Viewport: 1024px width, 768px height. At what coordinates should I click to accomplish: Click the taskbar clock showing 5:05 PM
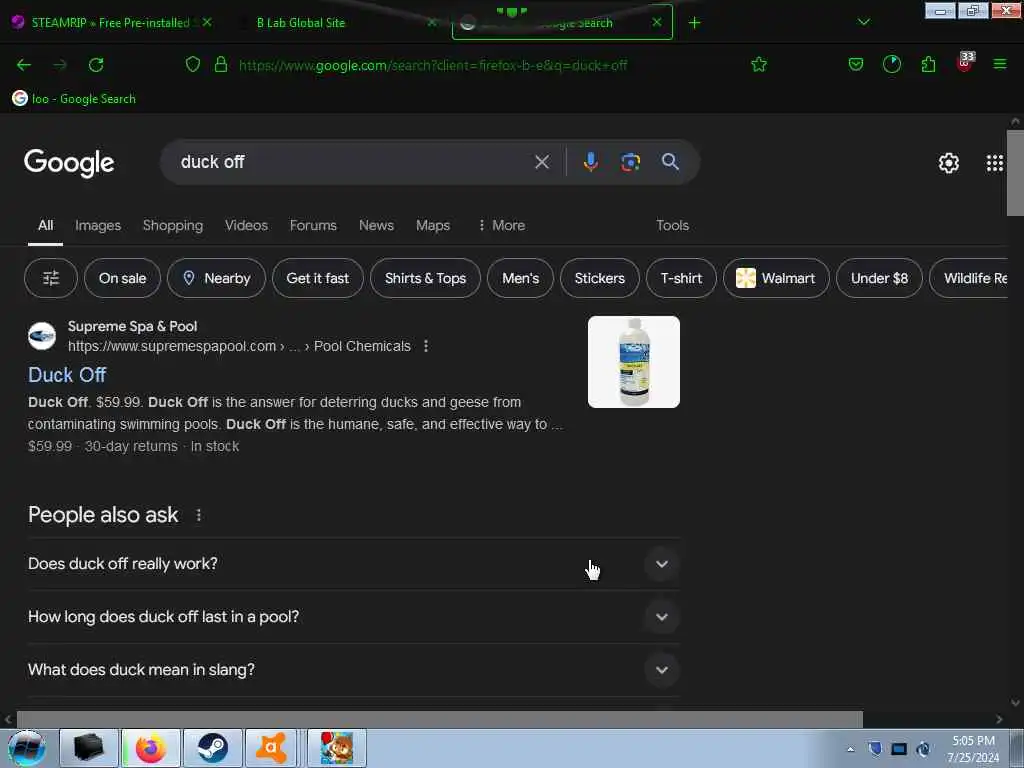(973, 749)
